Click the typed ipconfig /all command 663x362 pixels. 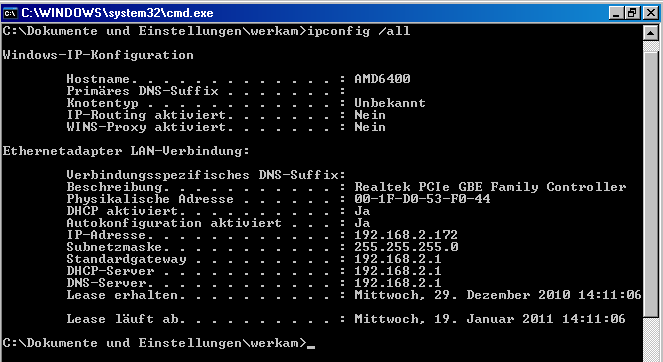tap(359, 31)
